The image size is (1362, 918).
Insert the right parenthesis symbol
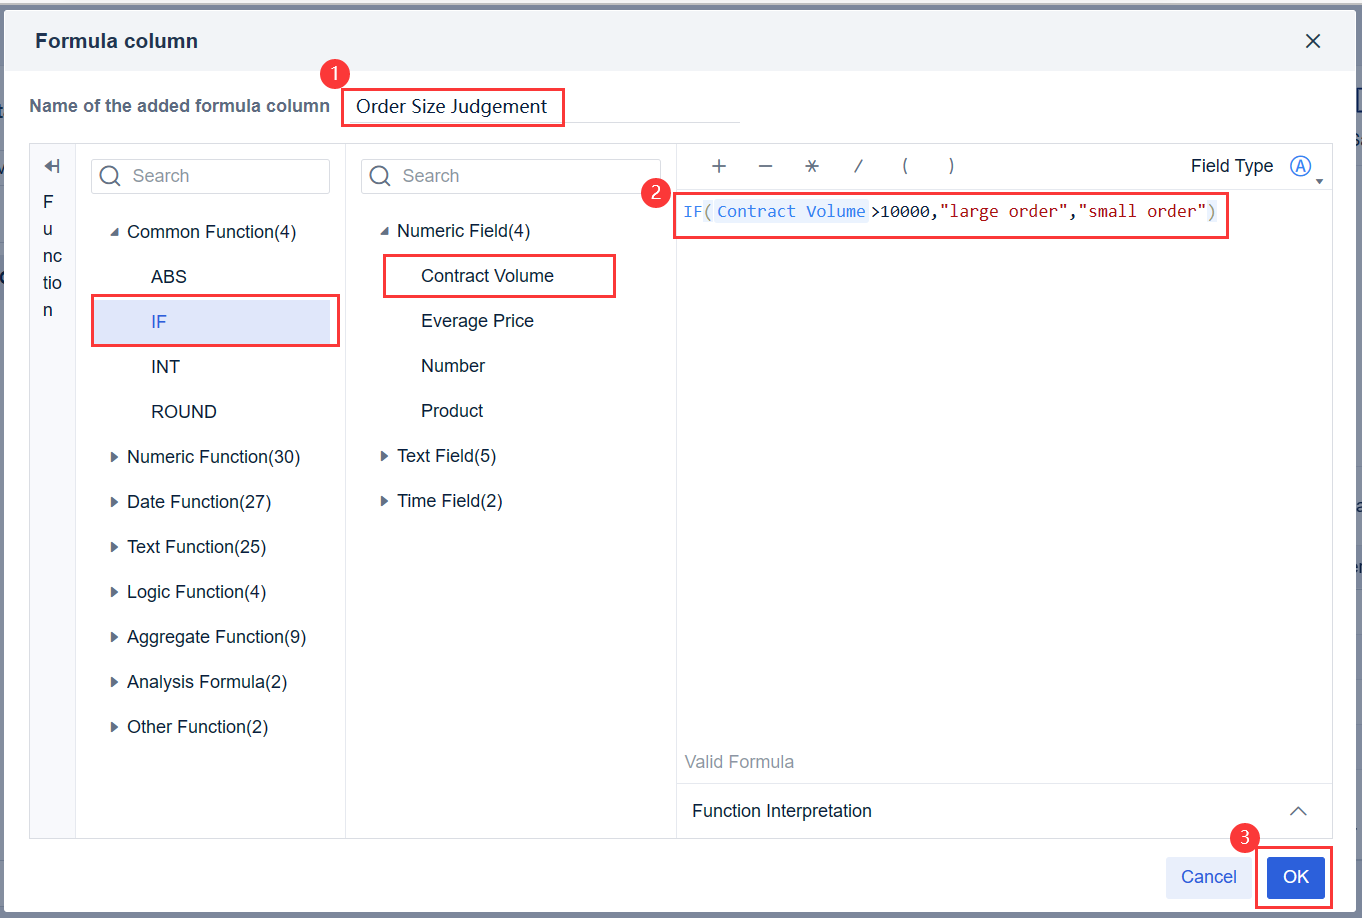point(951,166)
